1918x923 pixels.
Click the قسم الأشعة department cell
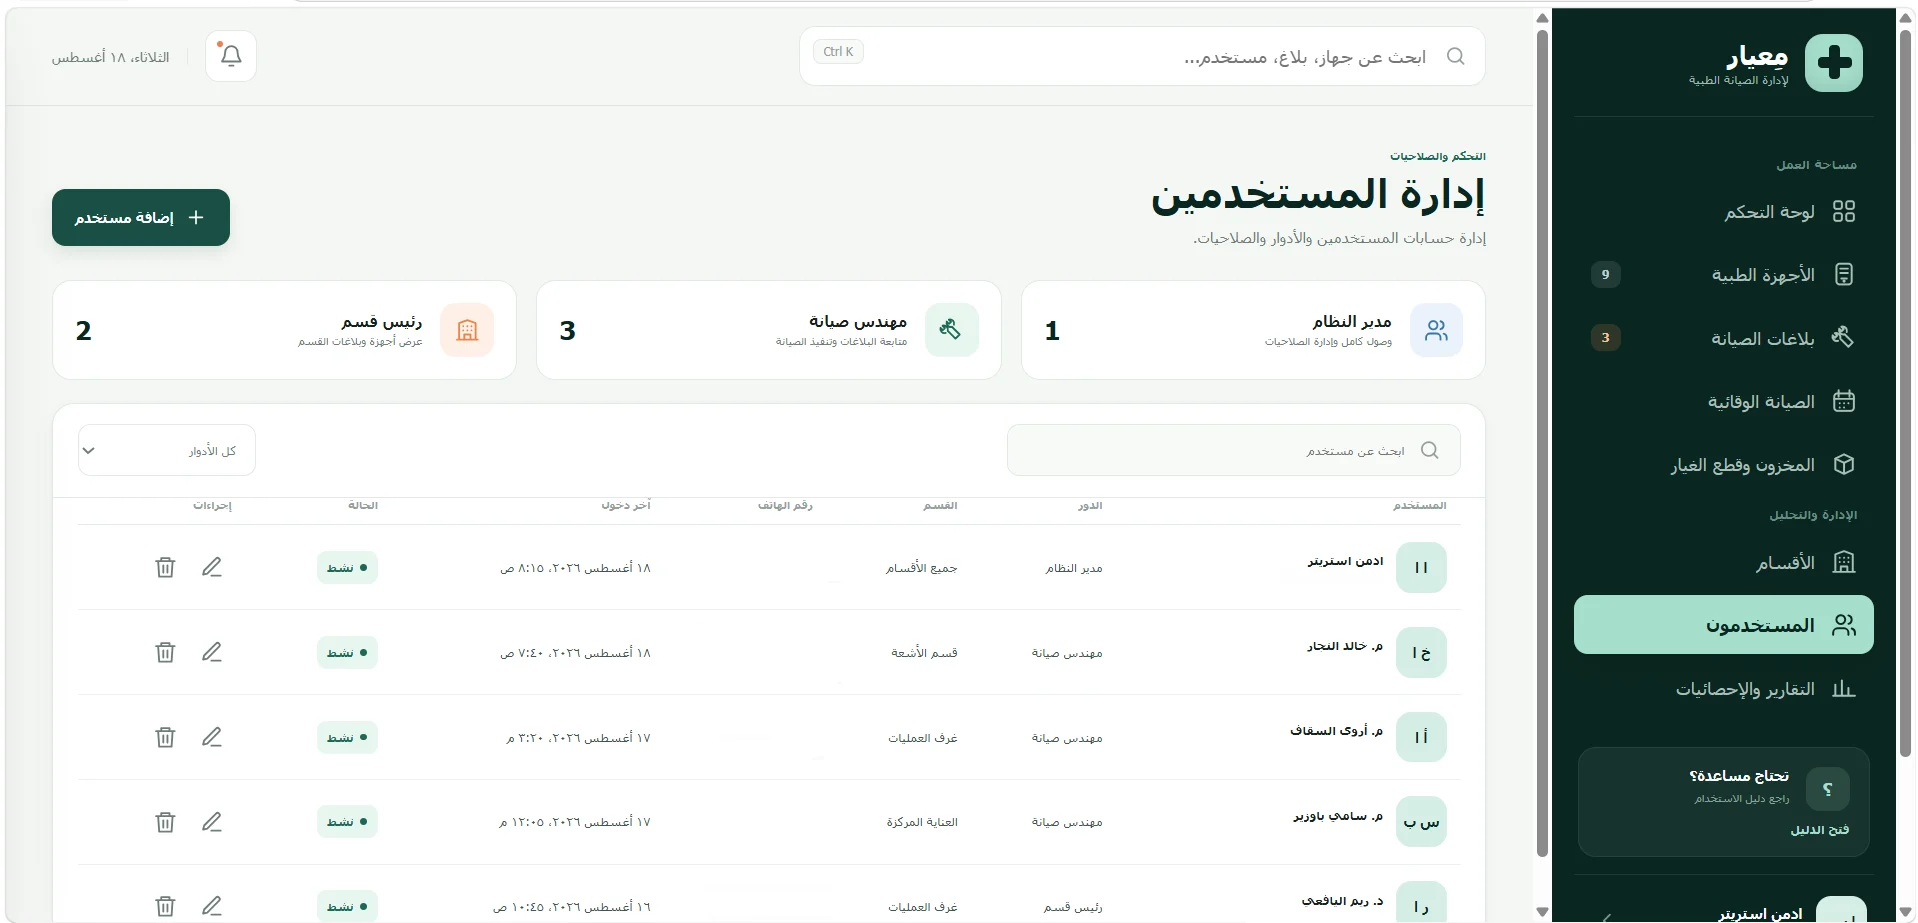pyautogui.click(x=924, y=653)
